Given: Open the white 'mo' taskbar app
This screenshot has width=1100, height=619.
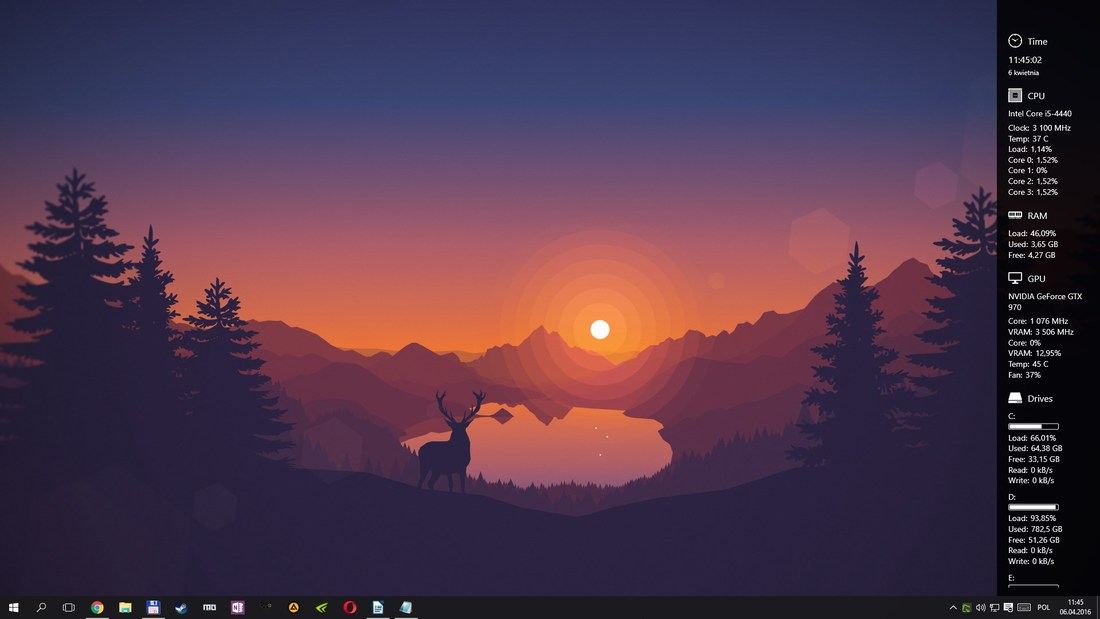Looking at the screenshot, I should (210, 608).
